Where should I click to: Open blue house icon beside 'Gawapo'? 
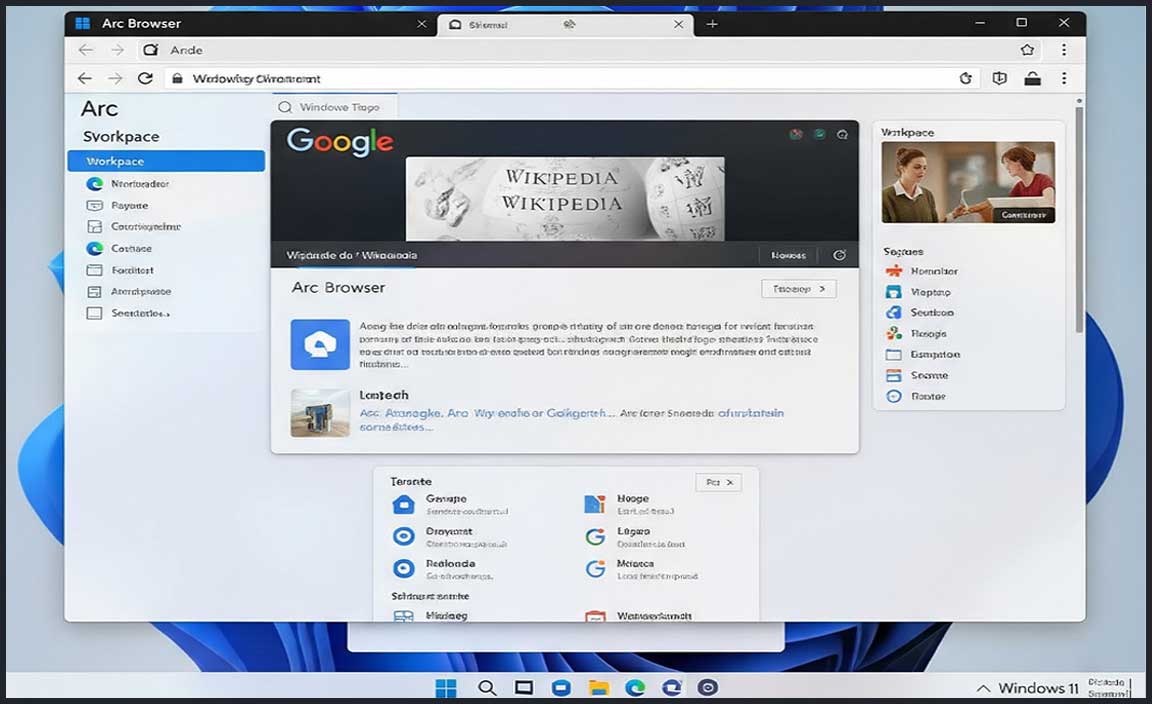(403, 504)
